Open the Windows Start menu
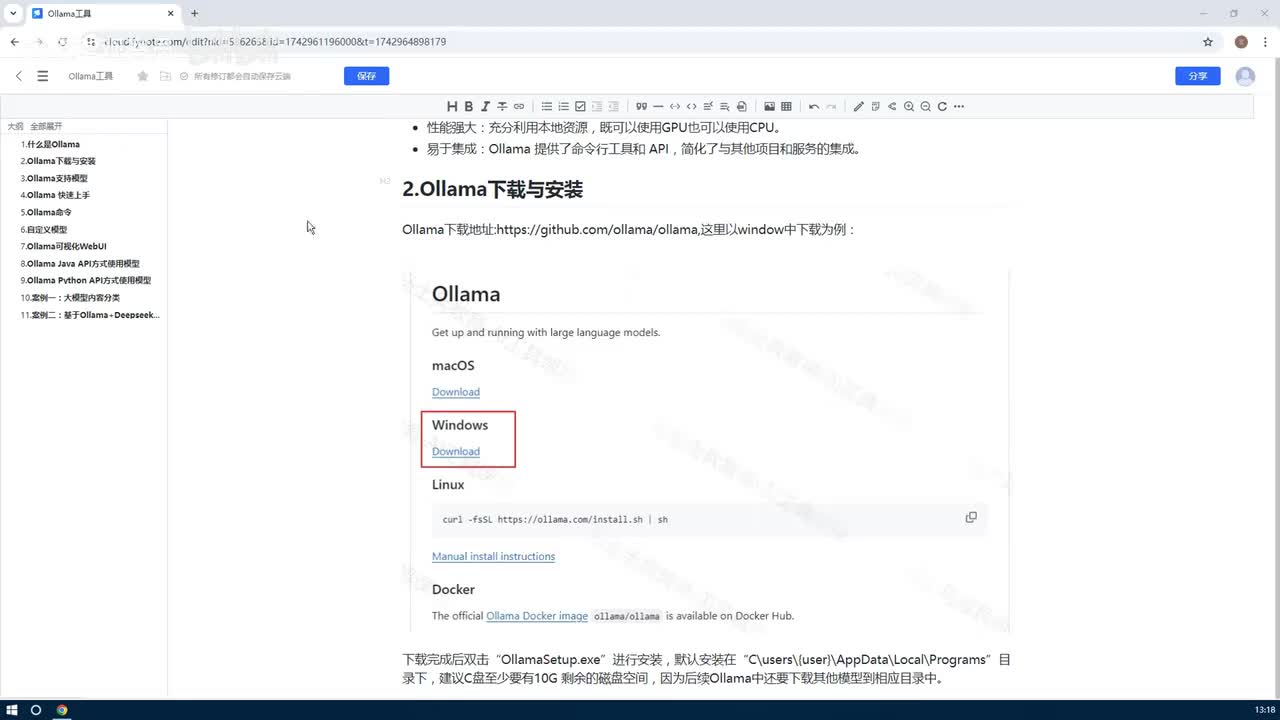 [13, 710]
